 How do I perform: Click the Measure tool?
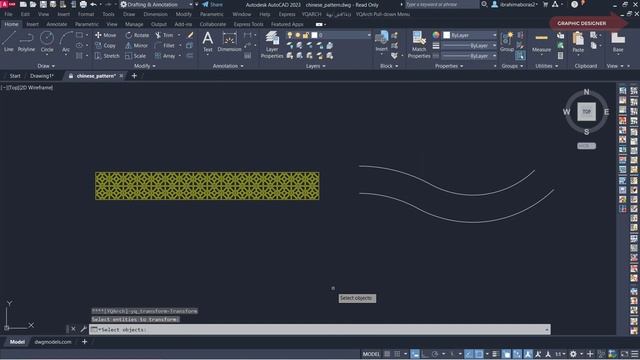(x=542, y=42)
